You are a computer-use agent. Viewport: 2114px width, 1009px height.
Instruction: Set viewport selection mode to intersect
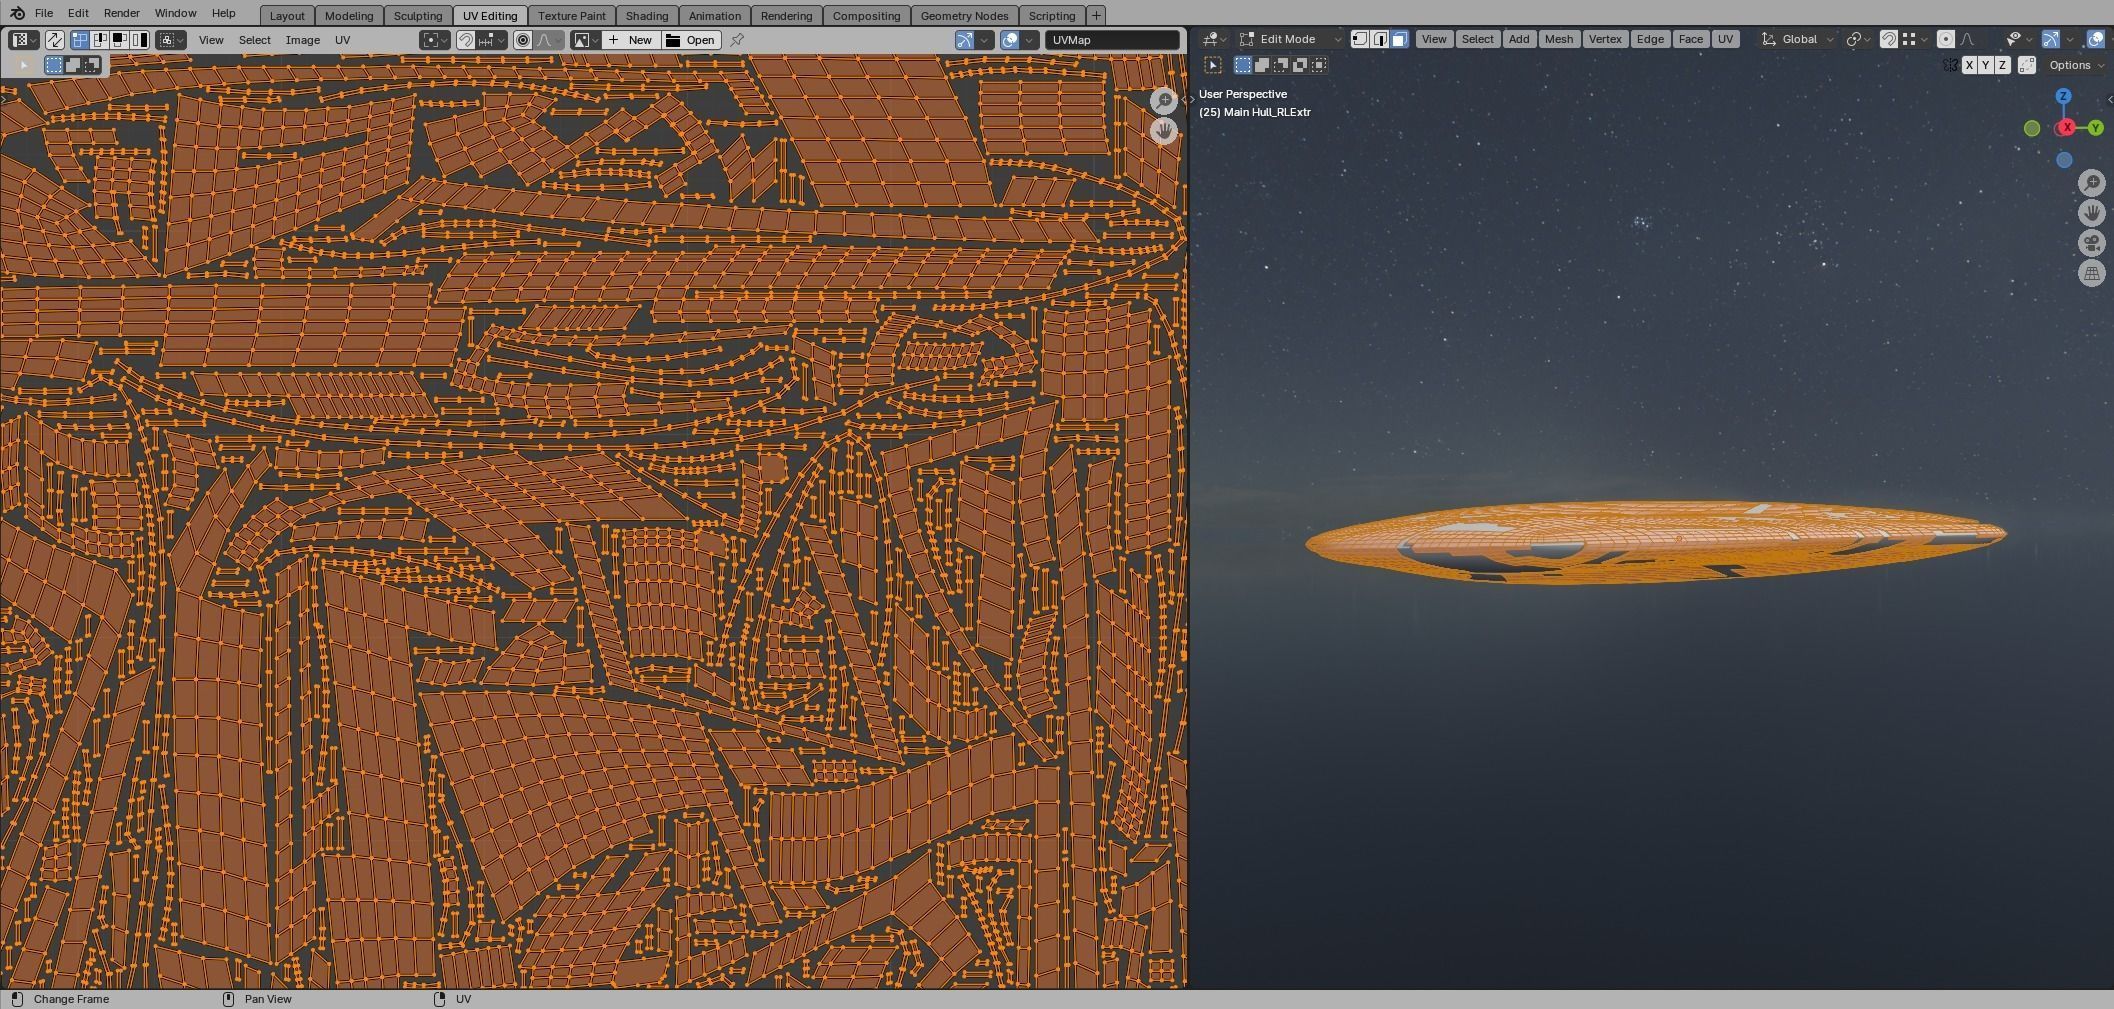[1319, 65]
